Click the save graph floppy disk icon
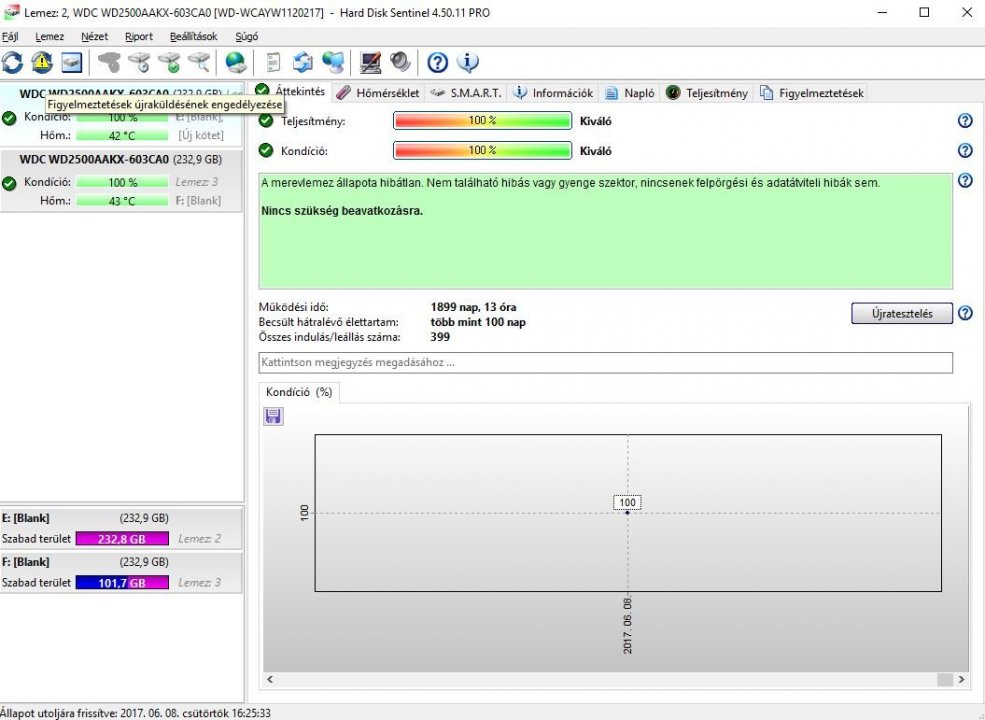The image size is (985, 720). coord(273,416)
